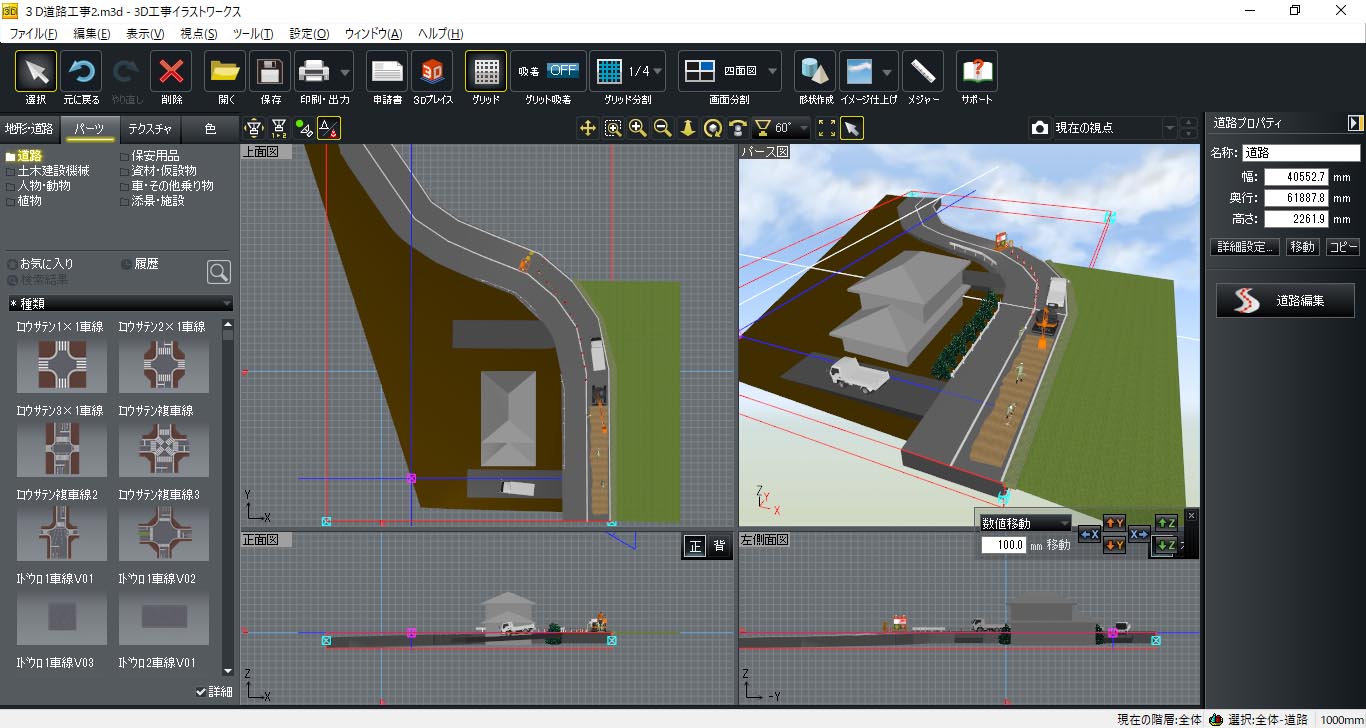The image size is (1366, 728).
Task: Open the 編集(E) menu
Action: point(92,33)
